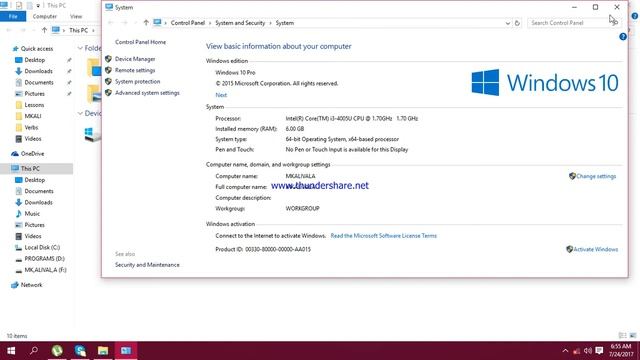The height and width of the screenshot is (360, 640).
Task: Open Remote settings link
Action: coord(135,70)
